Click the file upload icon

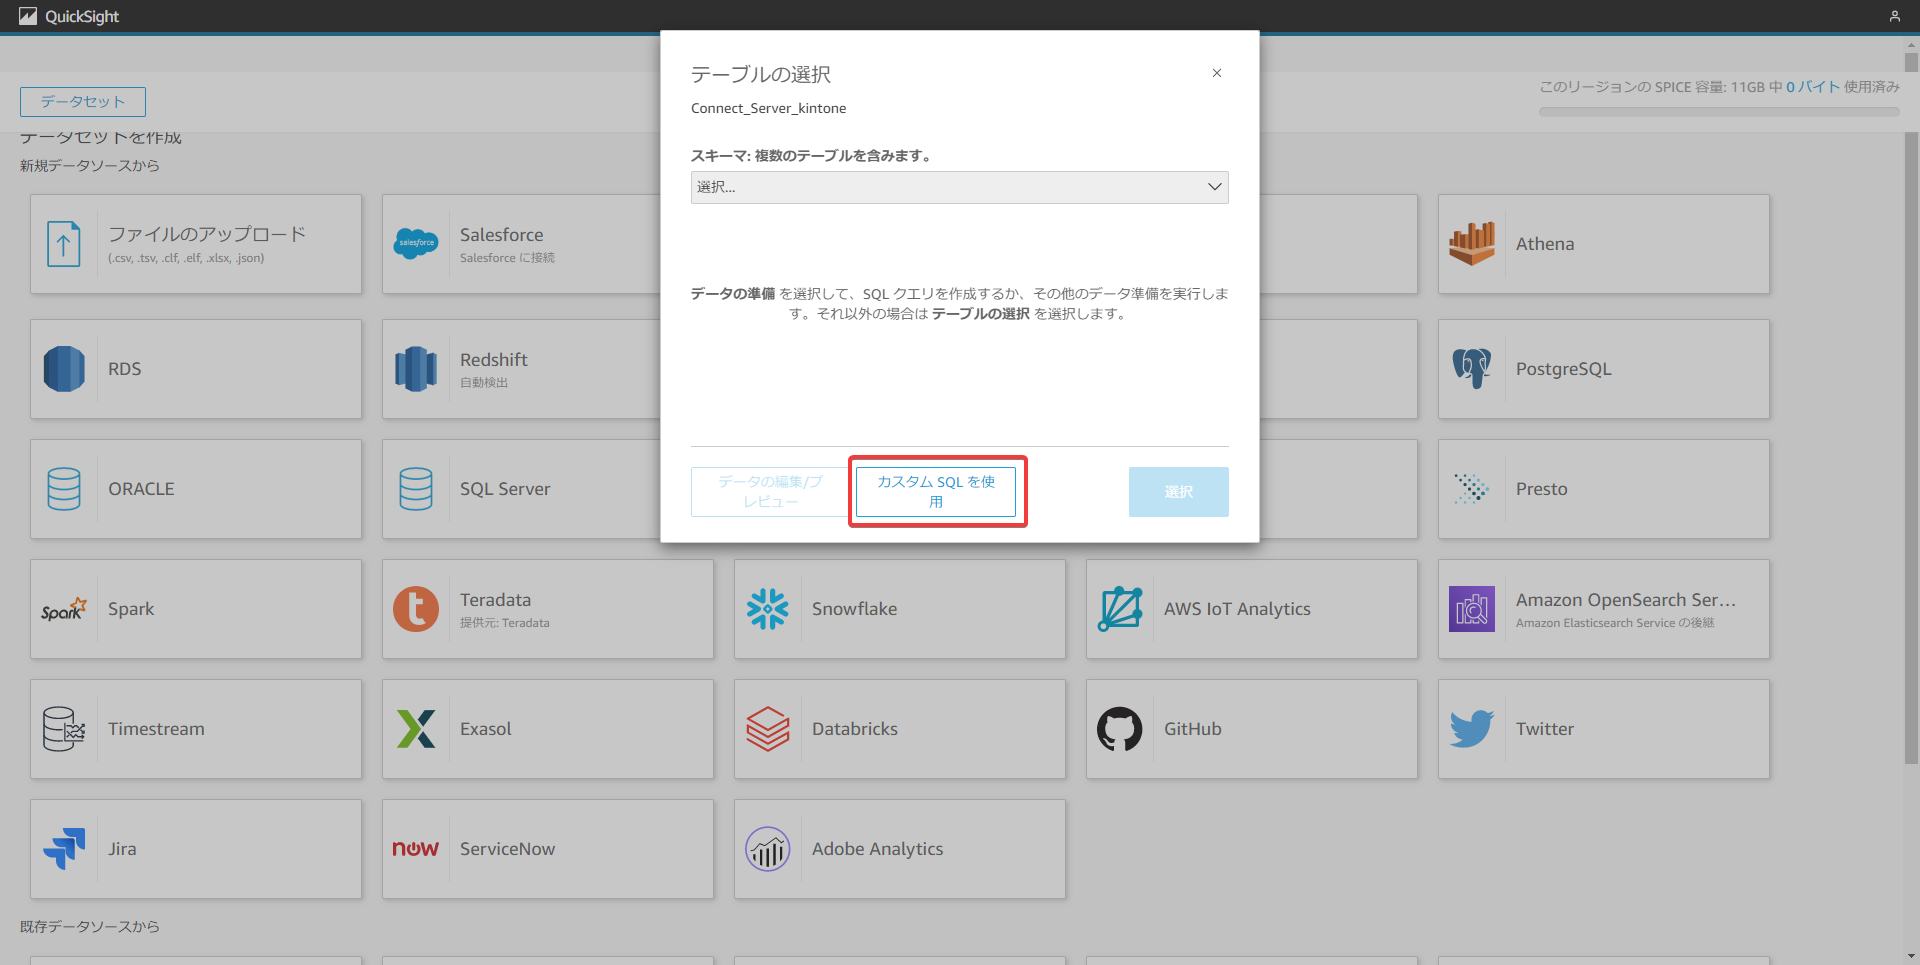[x=64, y=244]
